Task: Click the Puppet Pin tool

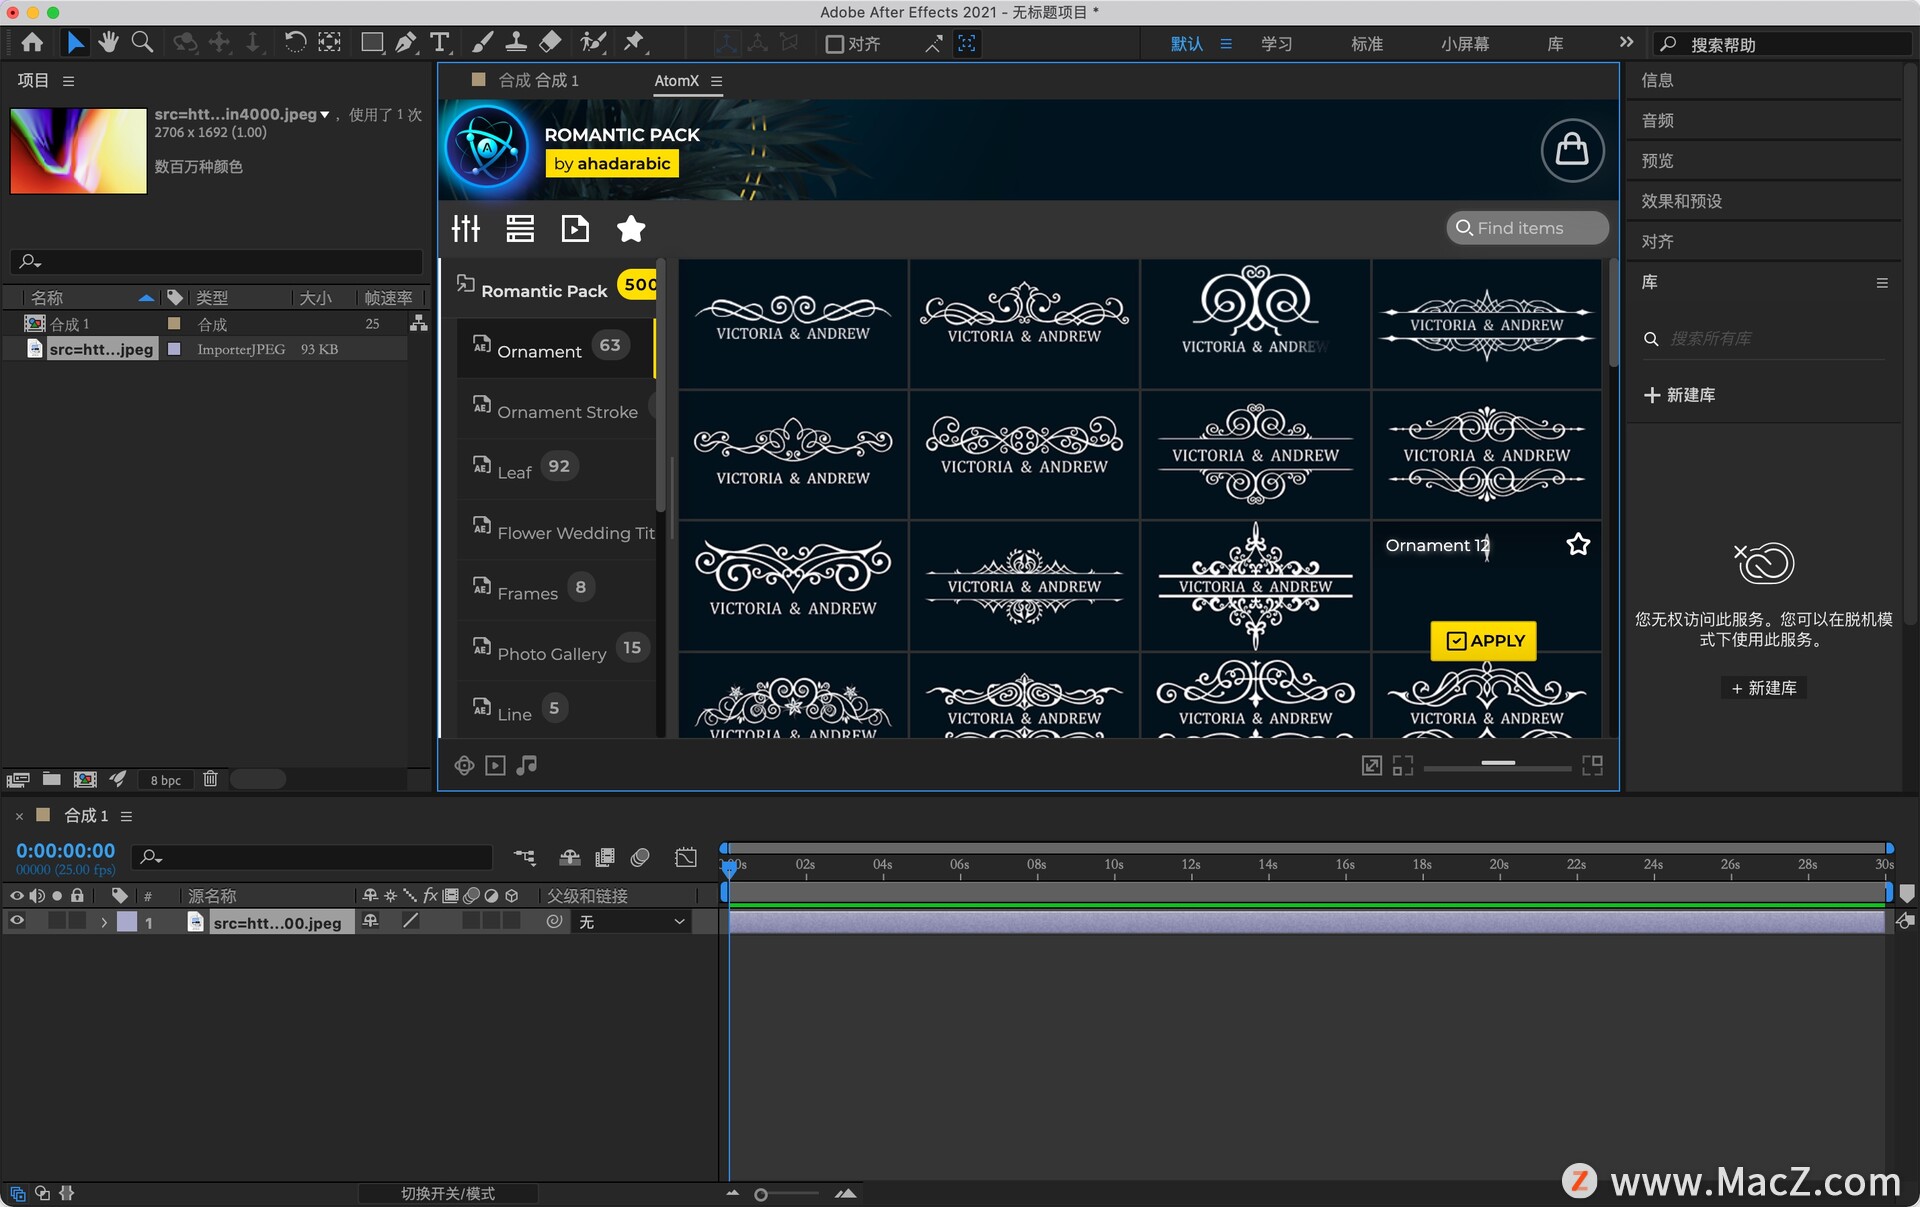Action: [633, 42]
